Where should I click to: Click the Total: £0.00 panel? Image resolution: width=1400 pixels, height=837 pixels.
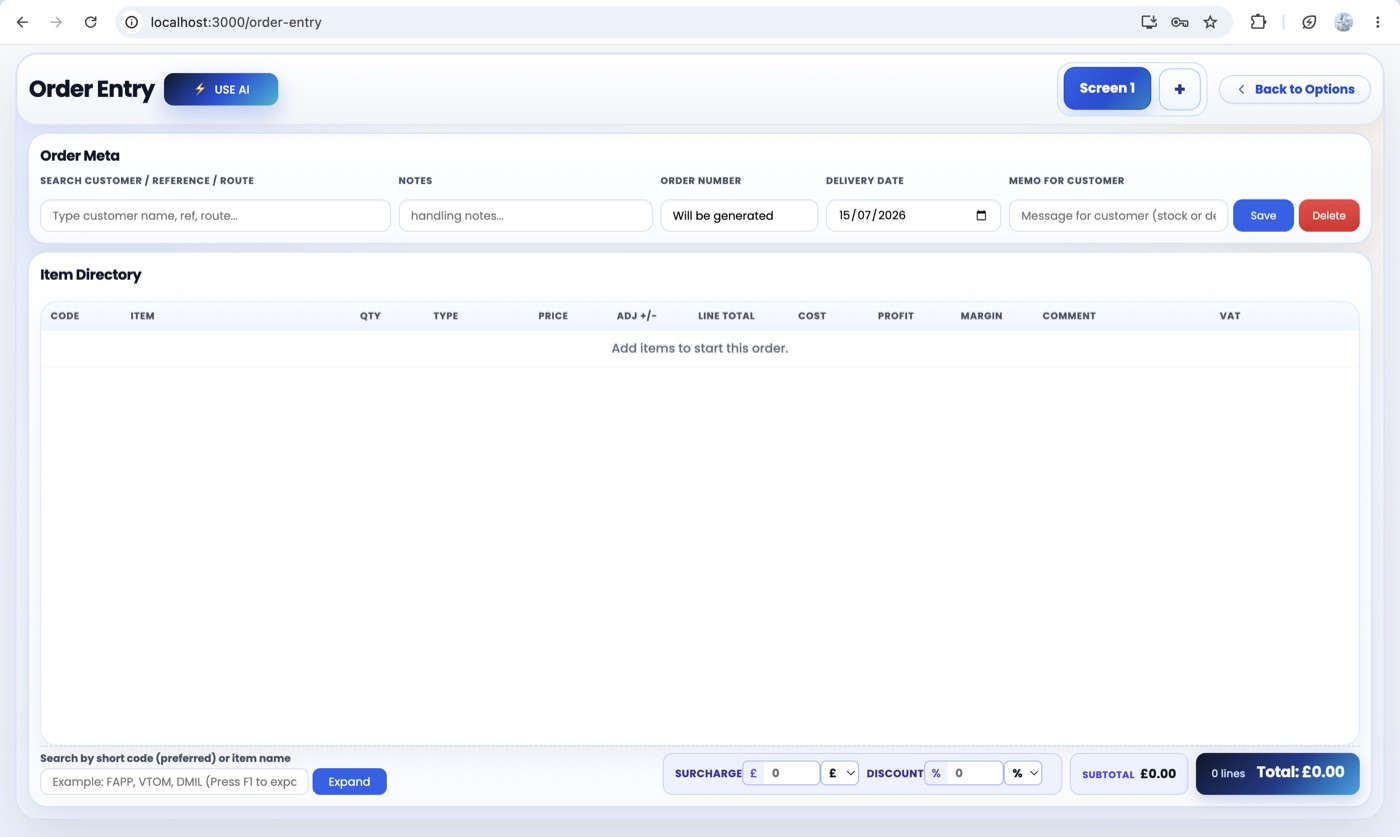click(x=1278, y=773)
